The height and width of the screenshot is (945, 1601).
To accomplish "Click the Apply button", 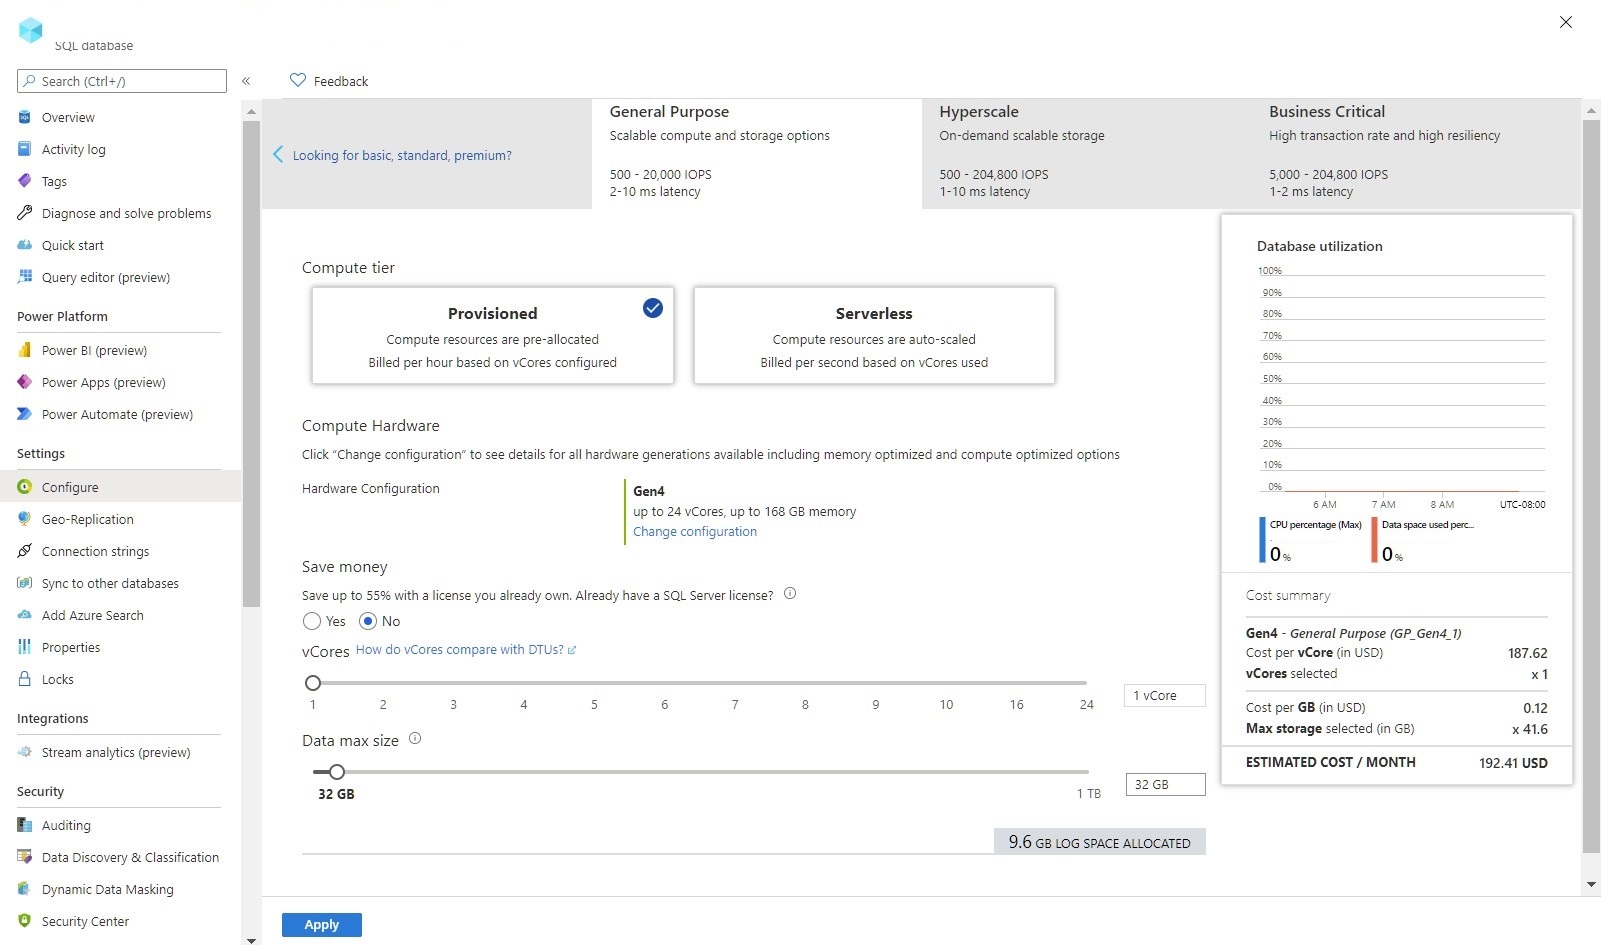I will tap(322, 925).
